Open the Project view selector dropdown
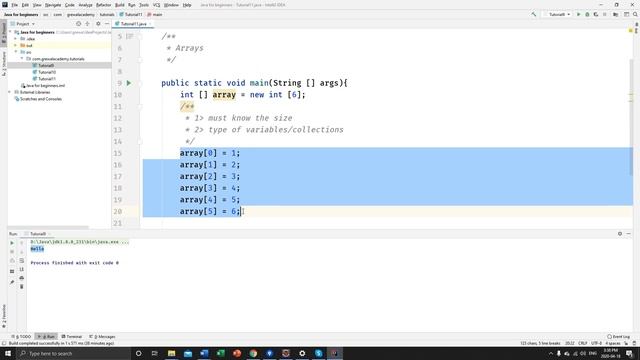This screenshot has height=360, width=640. tap(24, 24)
